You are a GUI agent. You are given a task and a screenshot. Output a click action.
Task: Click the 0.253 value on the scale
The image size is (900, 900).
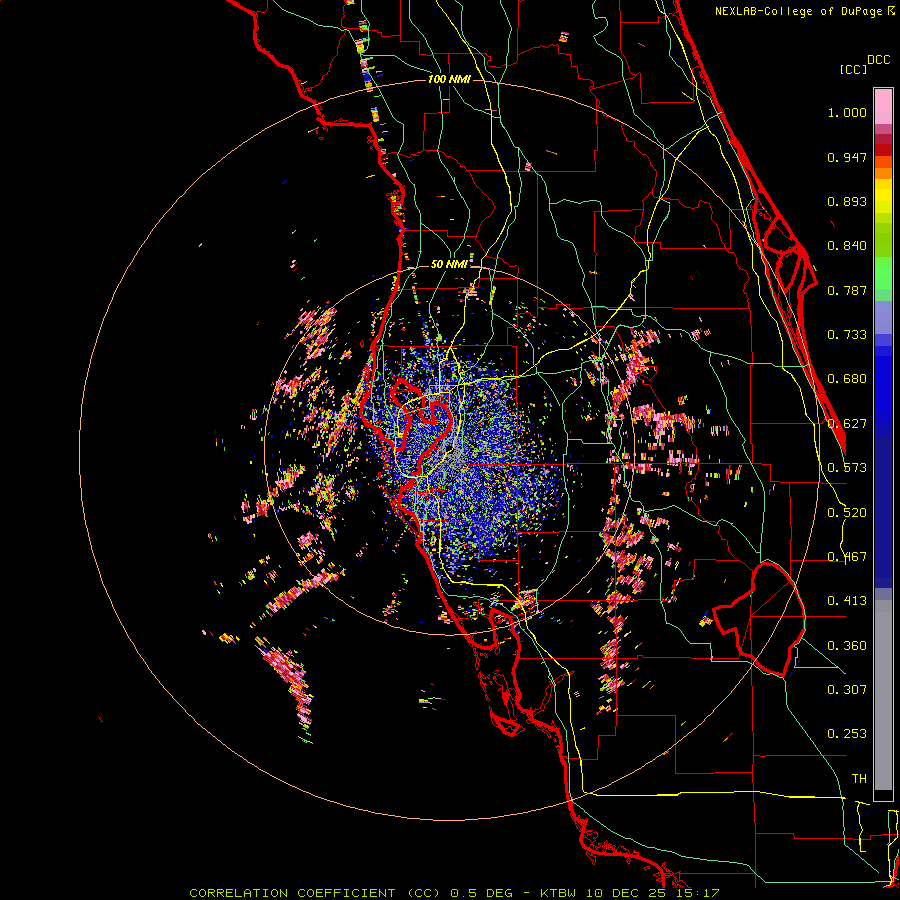(847, 734)
